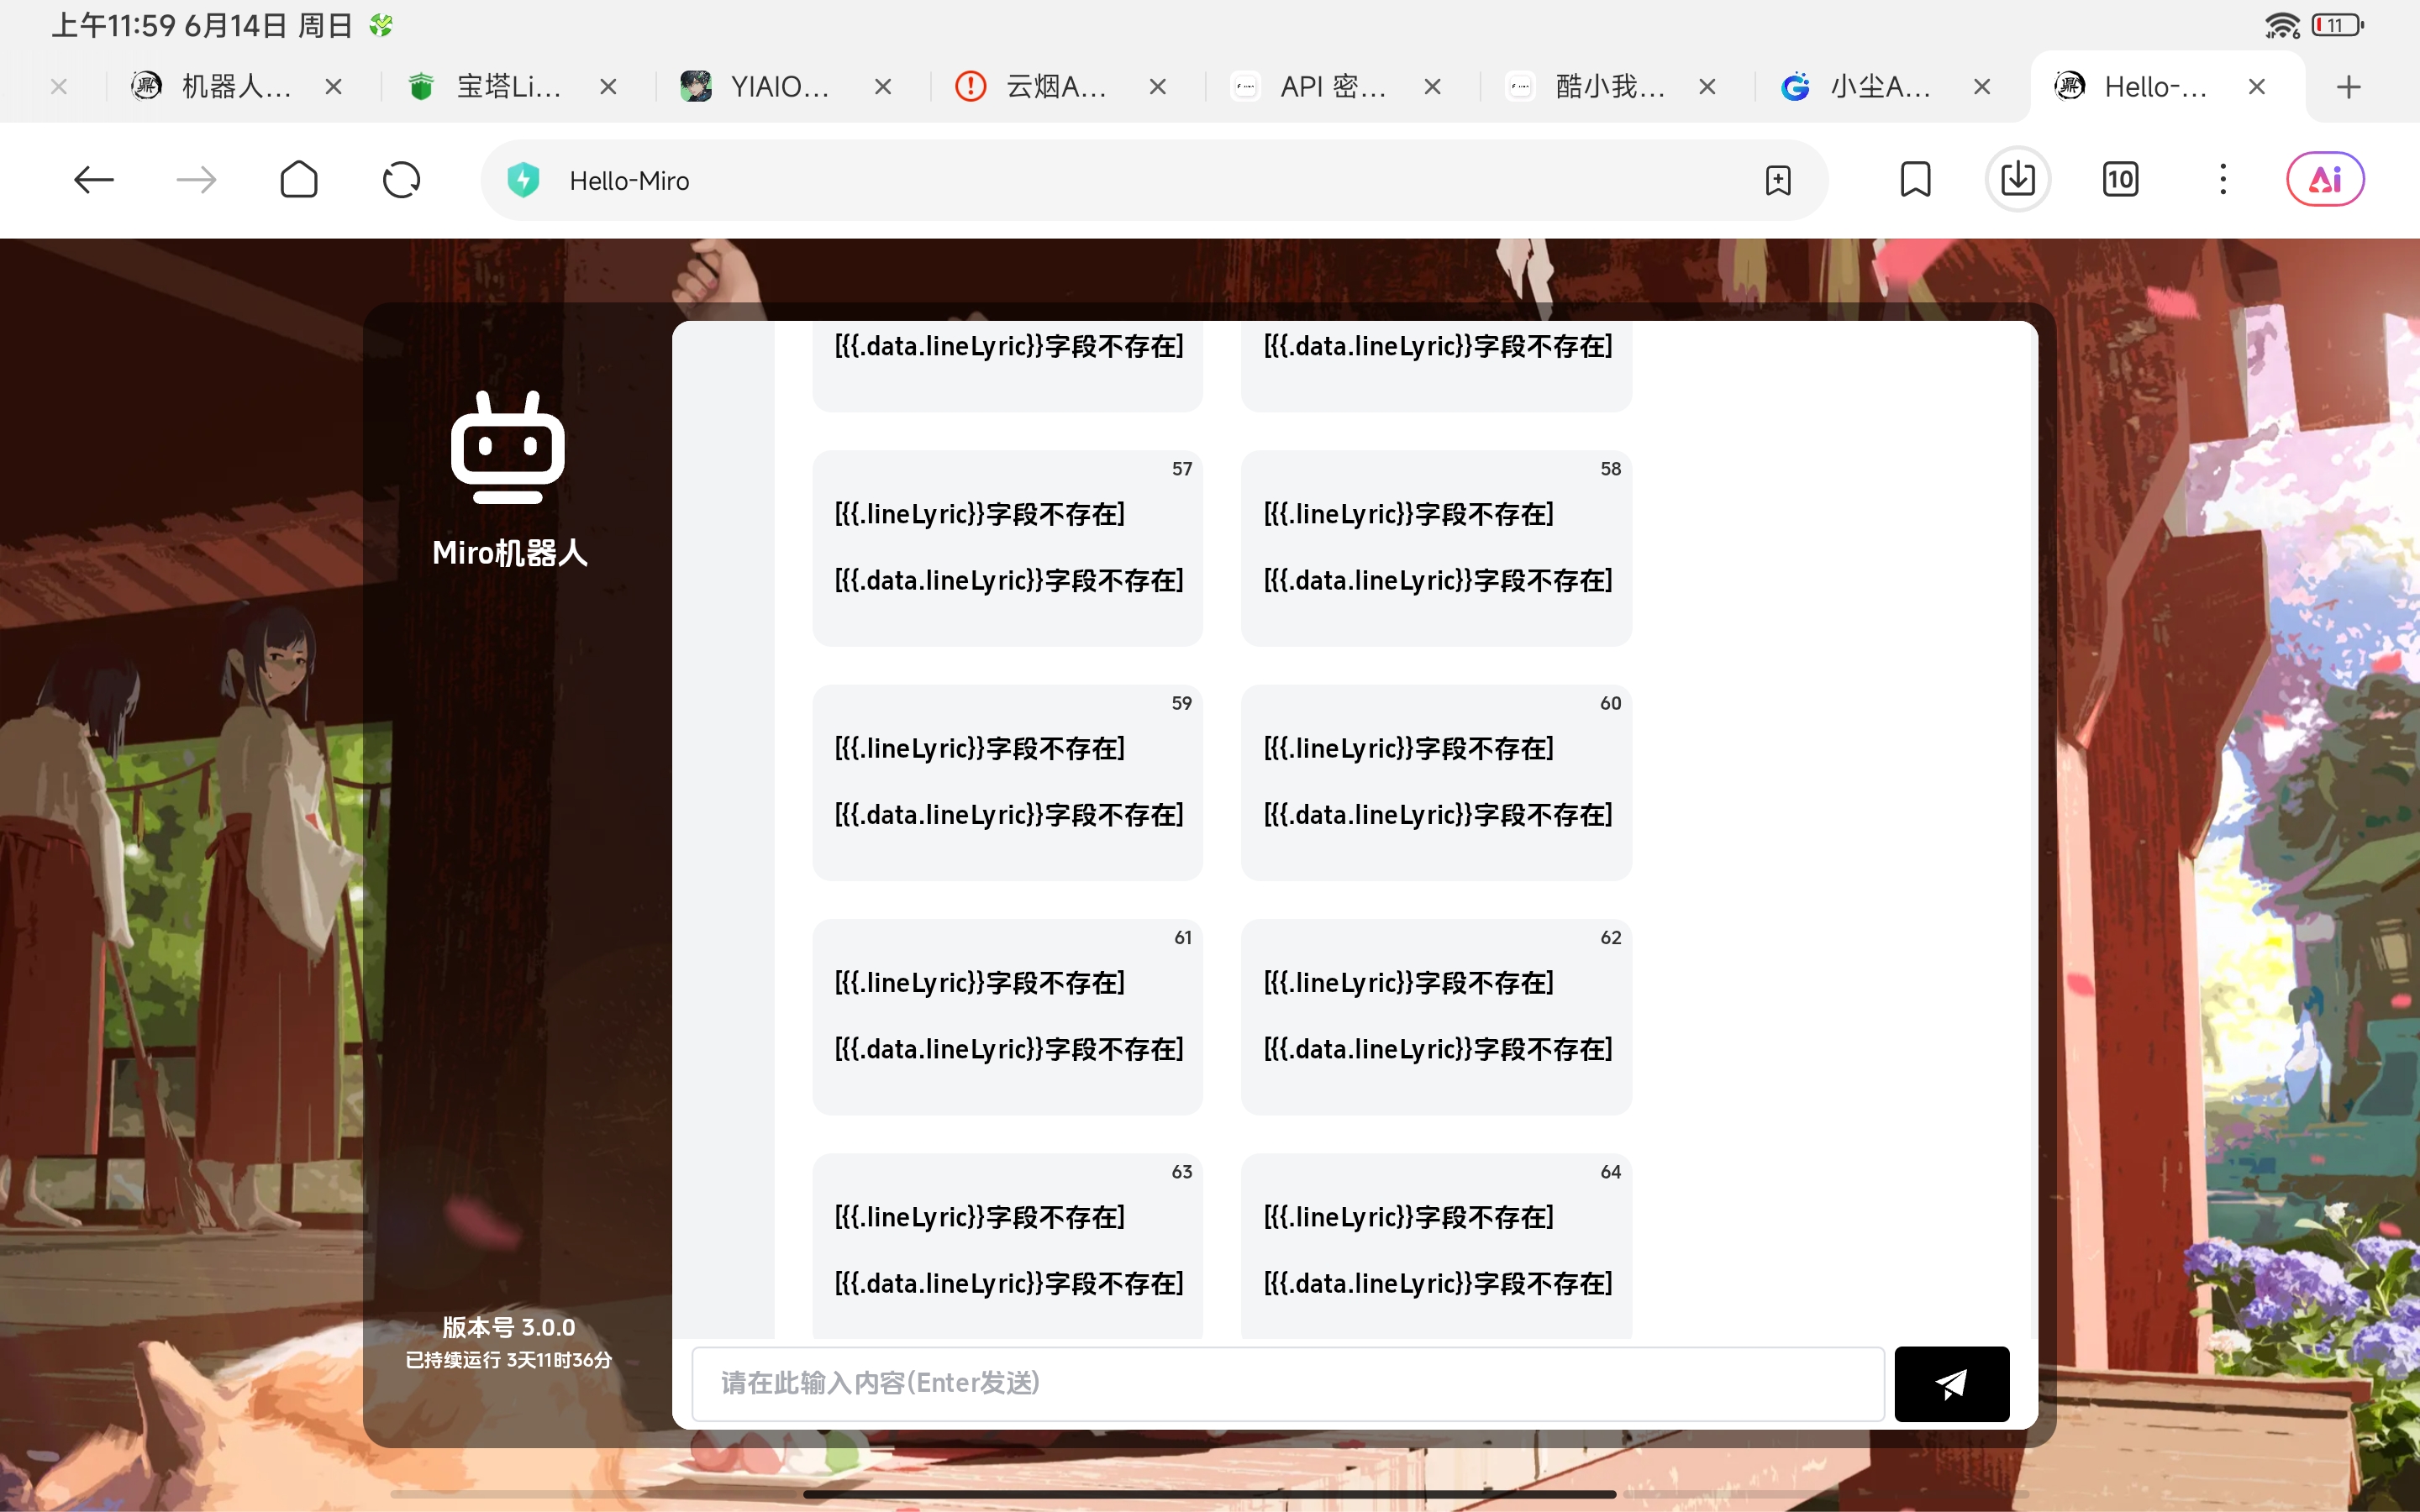Image resolution: width=2420 pixels, height=1512 pixels.
Task: Close the YIAIO tab
Action: (883, 87)
